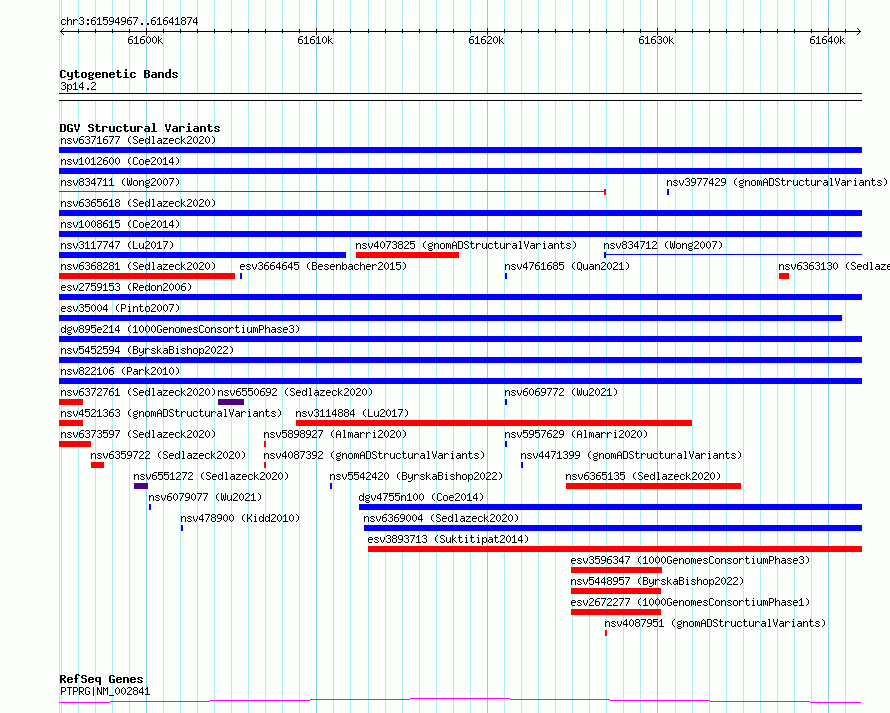Click the small red bar under nsv6359722
Image resolution: width=890 pixels, height=713 pixels.
click(x=97, y=465)
